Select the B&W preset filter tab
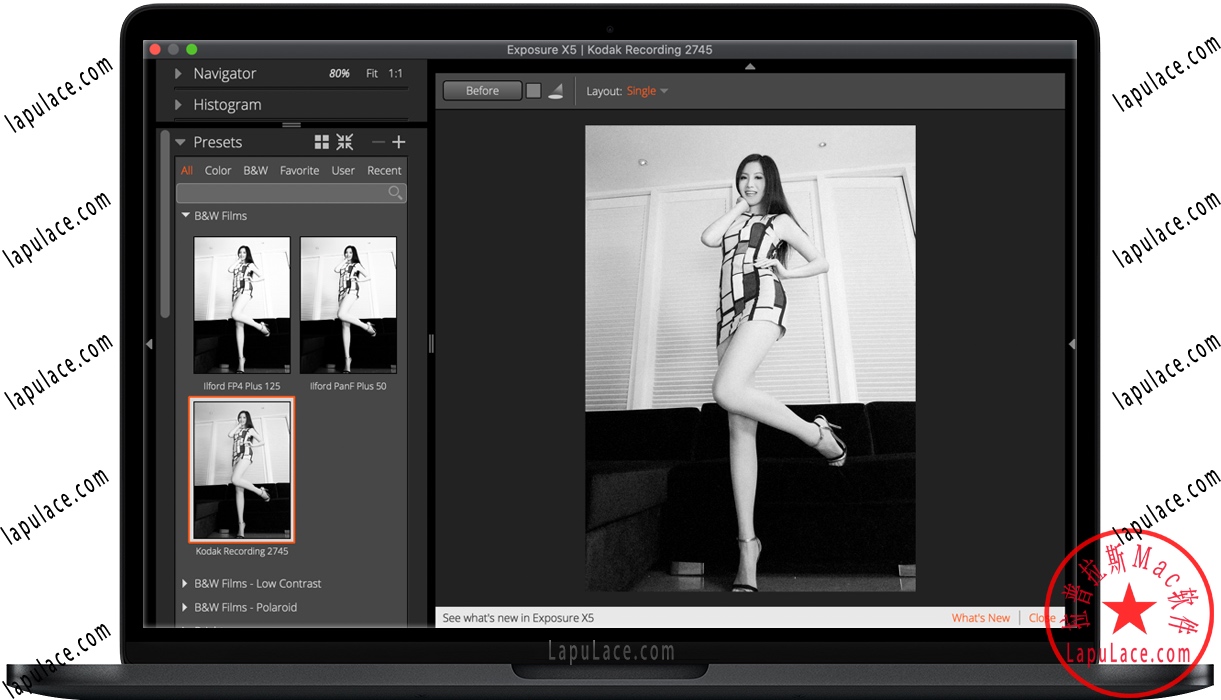1221x700 pixels. [256, 171]
